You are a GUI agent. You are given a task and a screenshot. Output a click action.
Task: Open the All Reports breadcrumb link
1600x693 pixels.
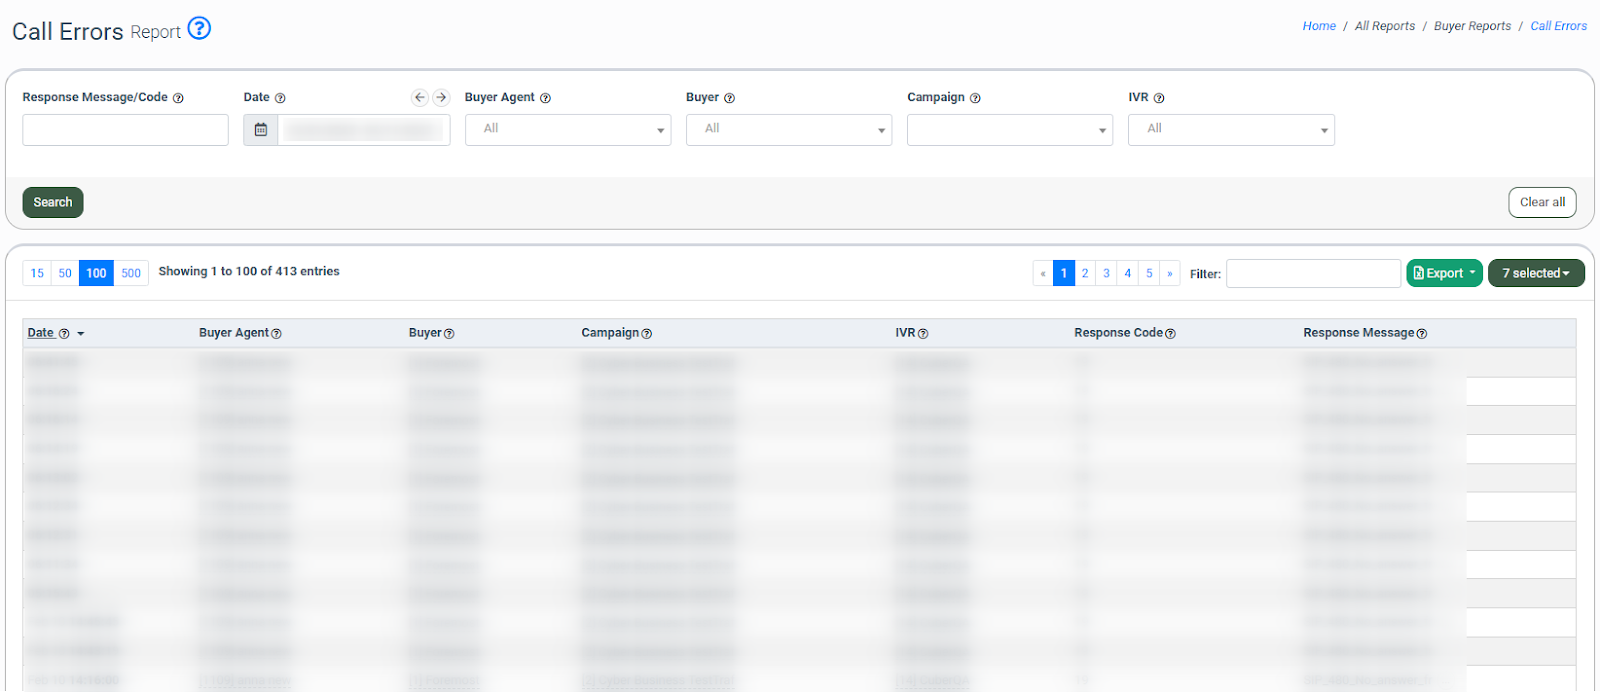(x=1384, y=26)
